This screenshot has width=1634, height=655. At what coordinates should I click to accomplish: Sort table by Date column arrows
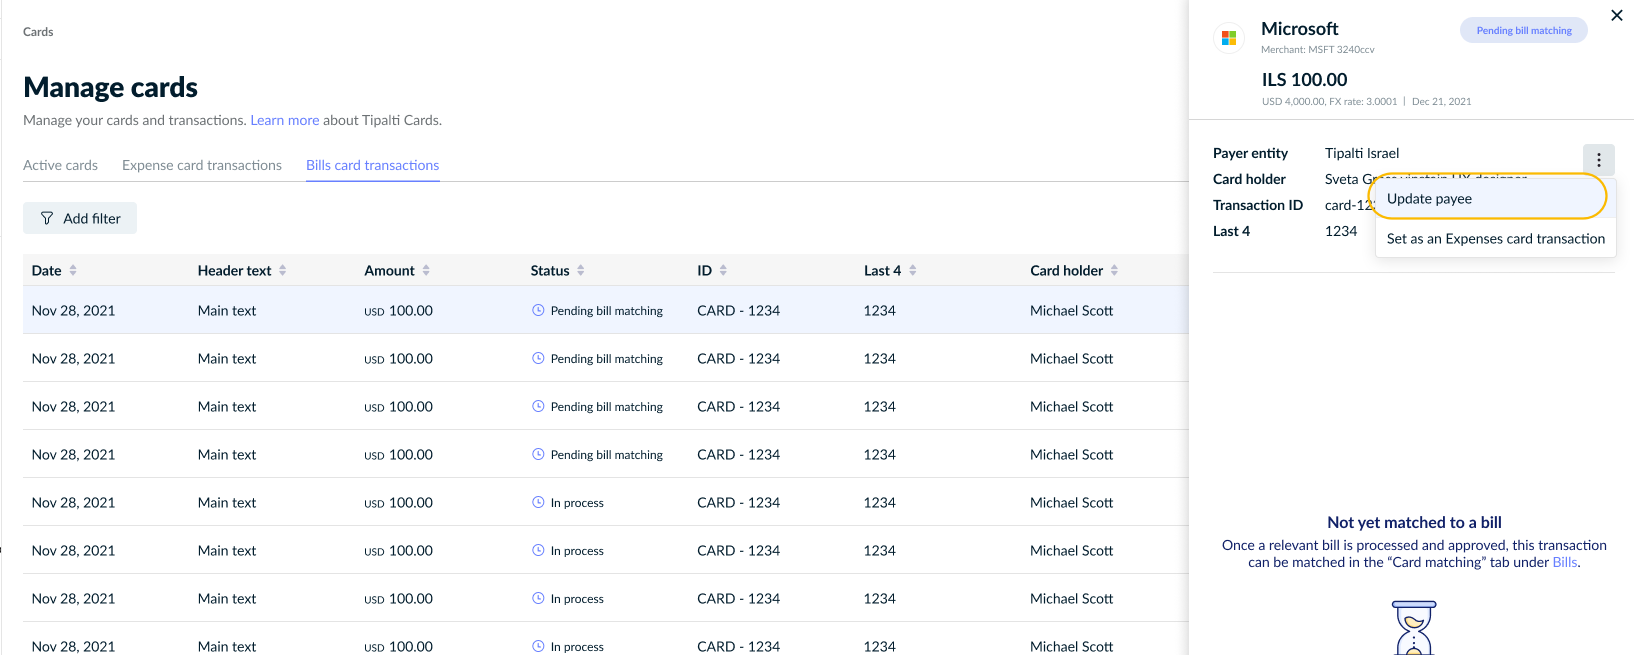[73, 270]
